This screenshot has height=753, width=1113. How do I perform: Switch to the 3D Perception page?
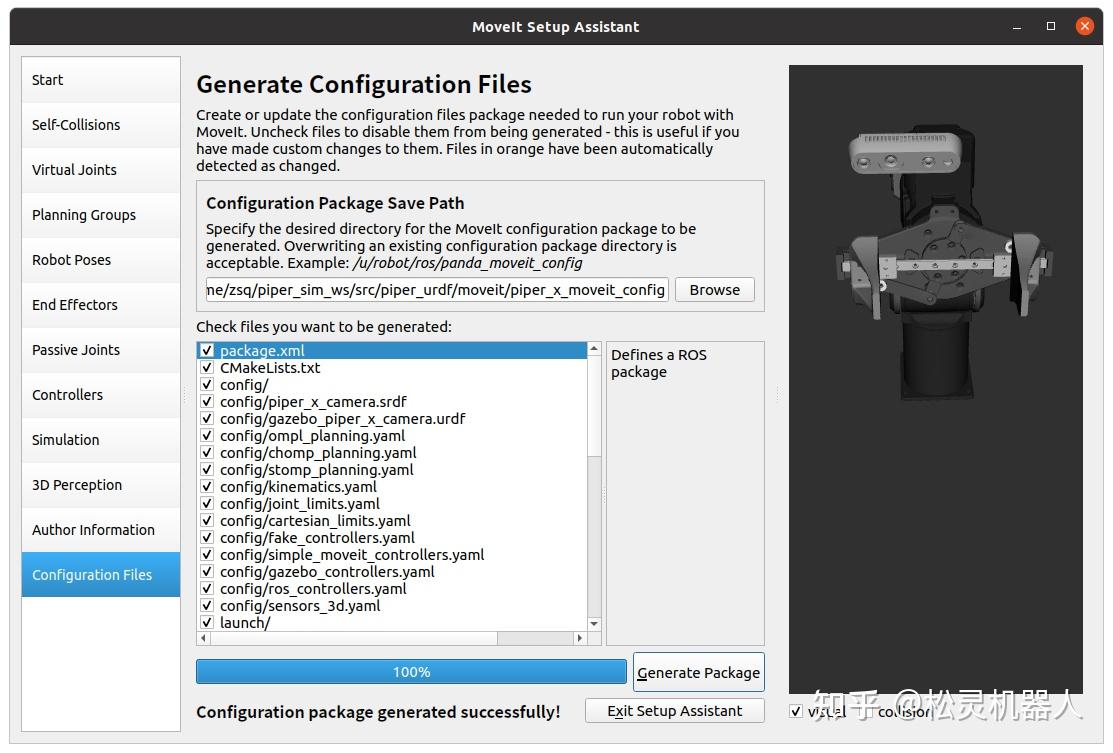pos(101,485)
